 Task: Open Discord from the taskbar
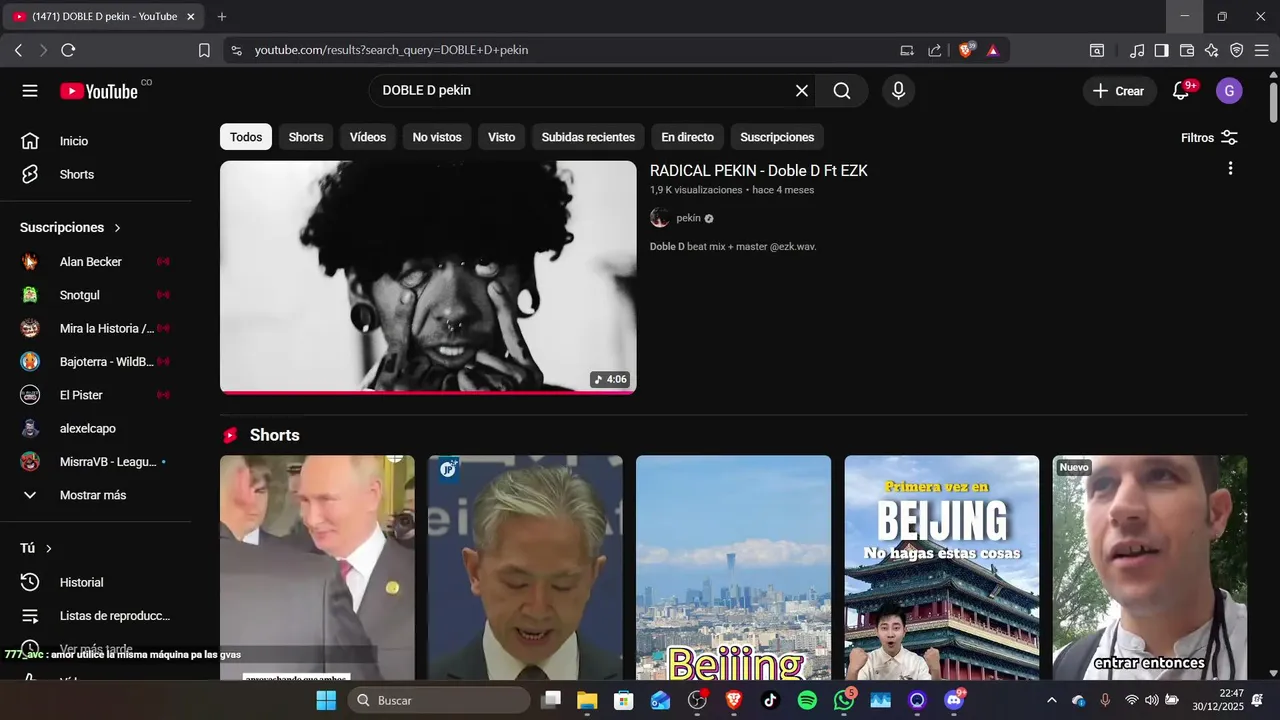pyautogui.click(x=954, y=700)
